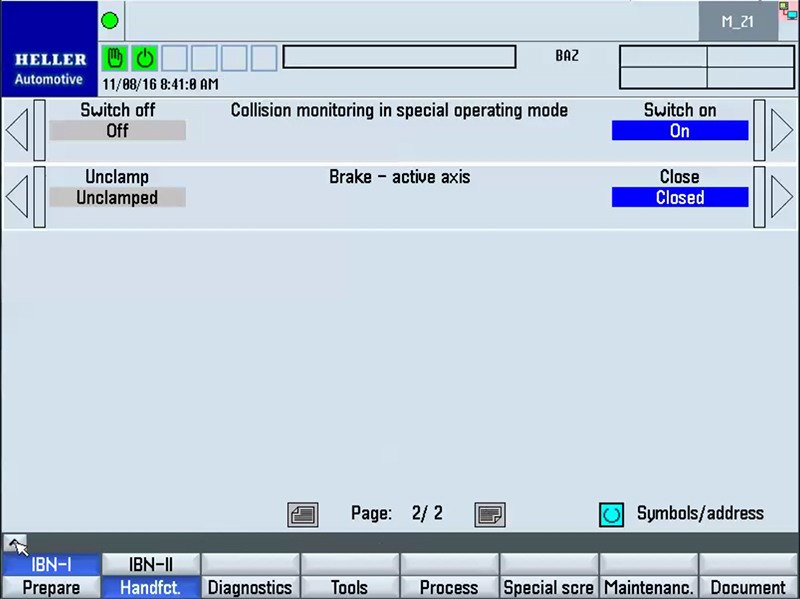Switch collision monitoring On
Viewport: 800px width, 599px height.
[x=680, y=131]
